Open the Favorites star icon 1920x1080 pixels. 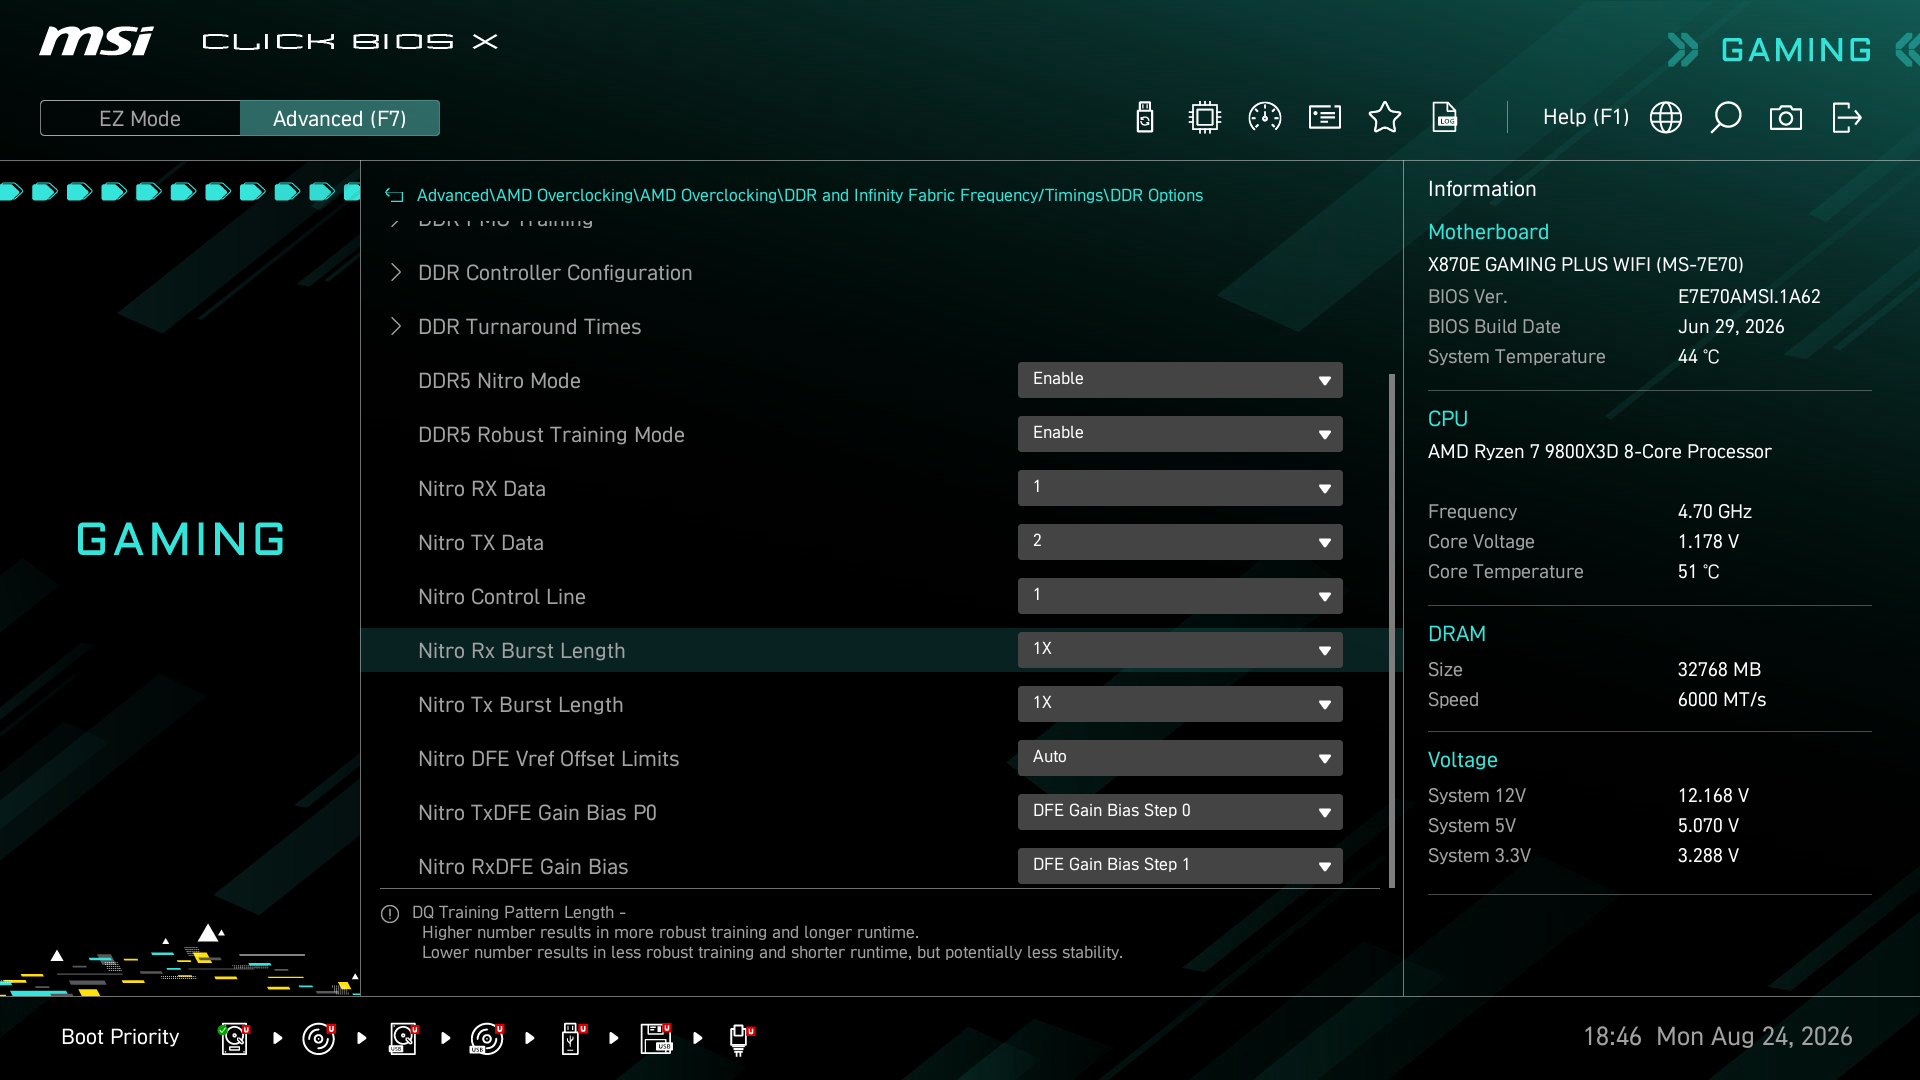(1385, 117)
